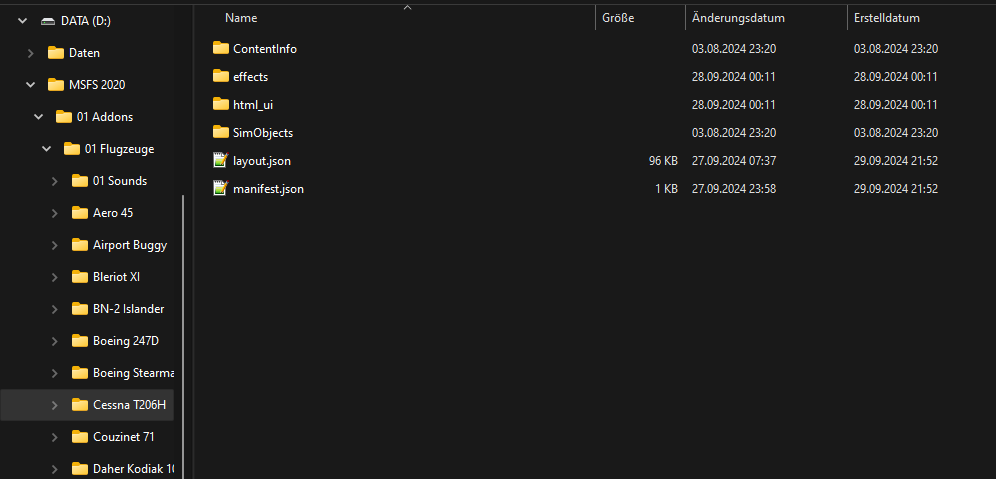996x479 pixels.
Task: Click the DATA (D:) drive icon
Action: coord(48,21)
